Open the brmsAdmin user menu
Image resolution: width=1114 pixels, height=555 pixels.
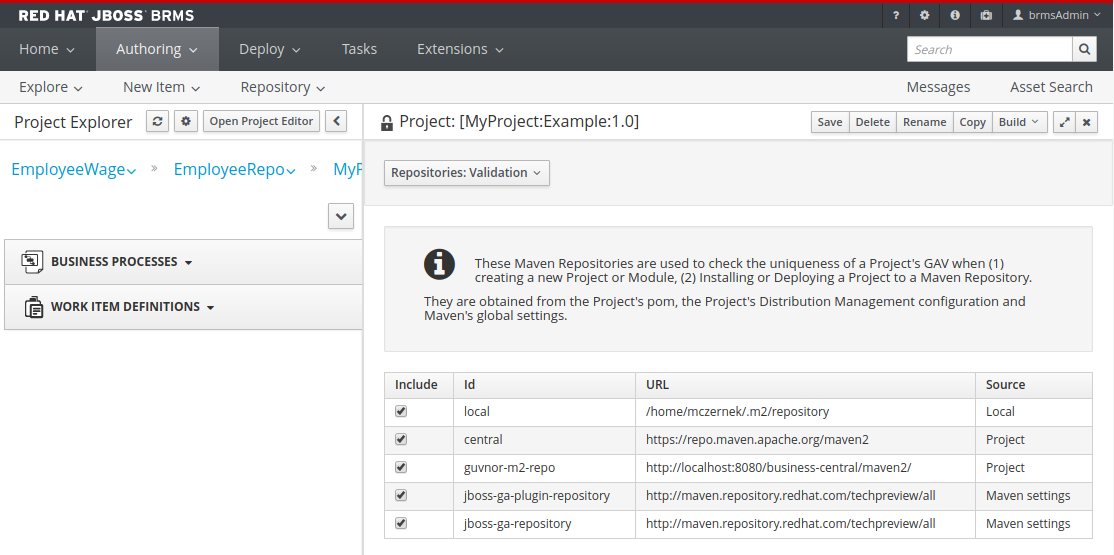pos(1056,15)
